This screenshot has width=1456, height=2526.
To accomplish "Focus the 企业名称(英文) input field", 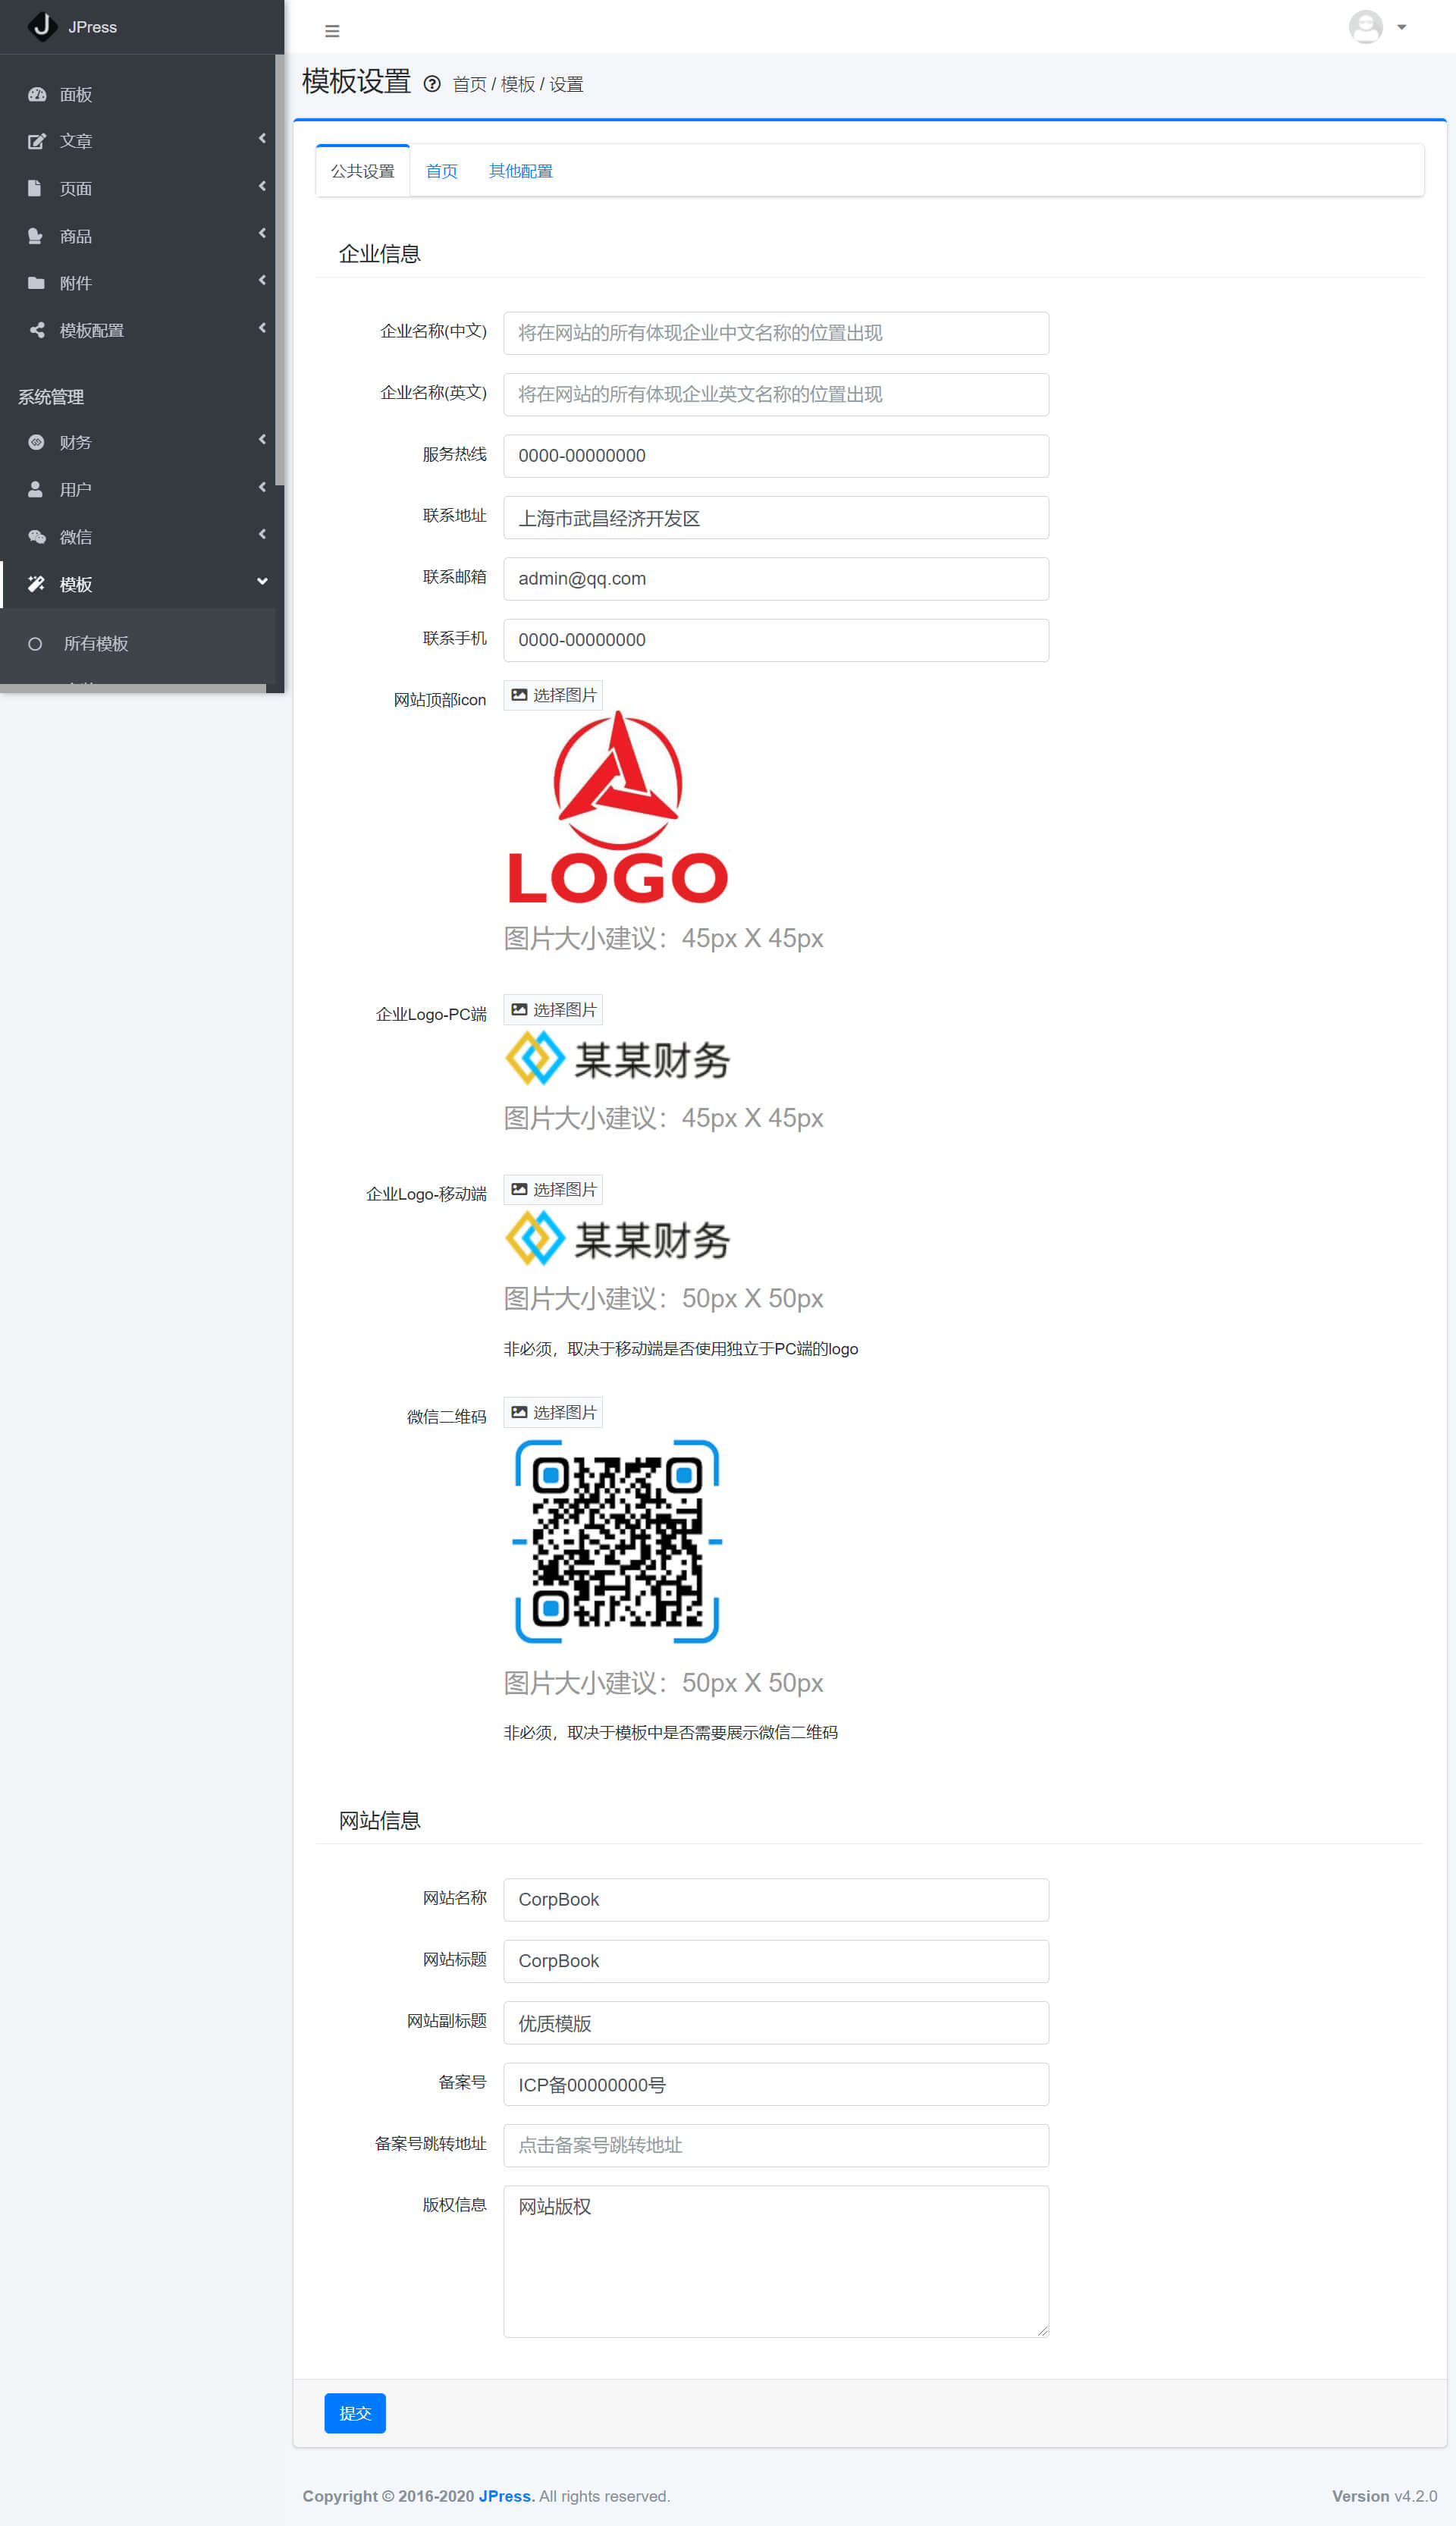I will (x=776, y=394).
